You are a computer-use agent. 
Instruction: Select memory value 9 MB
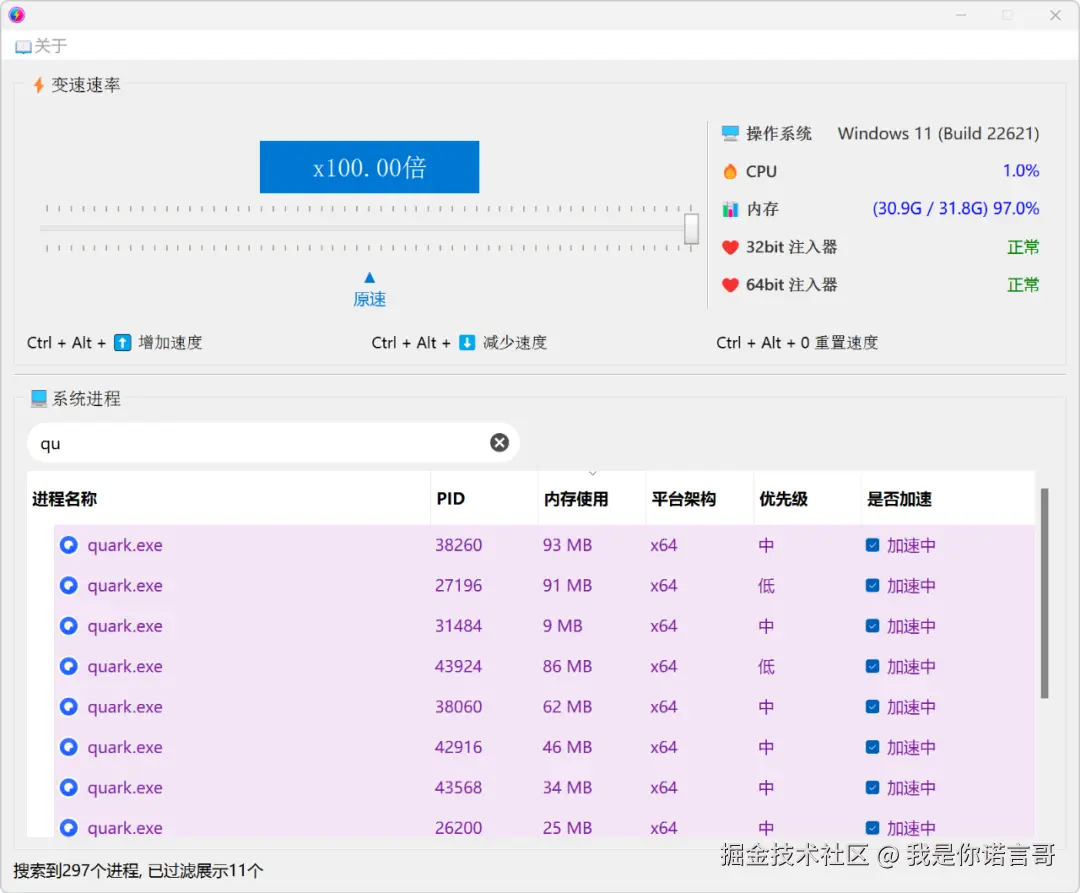click(563, 626)
